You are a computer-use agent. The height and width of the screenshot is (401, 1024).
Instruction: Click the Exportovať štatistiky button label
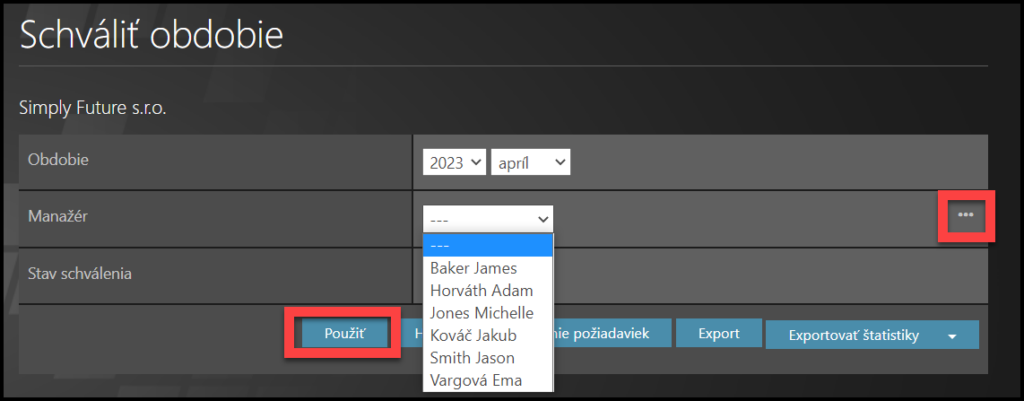(853, 335)
